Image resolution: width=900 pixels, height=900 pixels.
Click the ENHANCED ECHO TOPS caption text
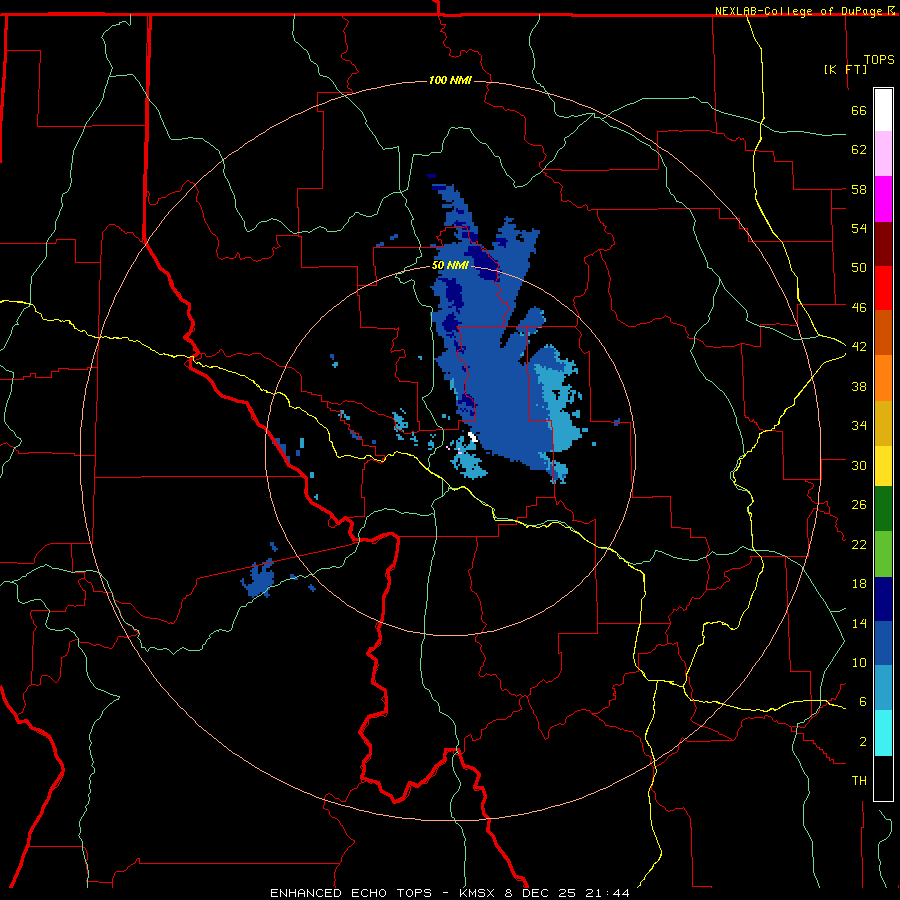[x=351, y=893]
